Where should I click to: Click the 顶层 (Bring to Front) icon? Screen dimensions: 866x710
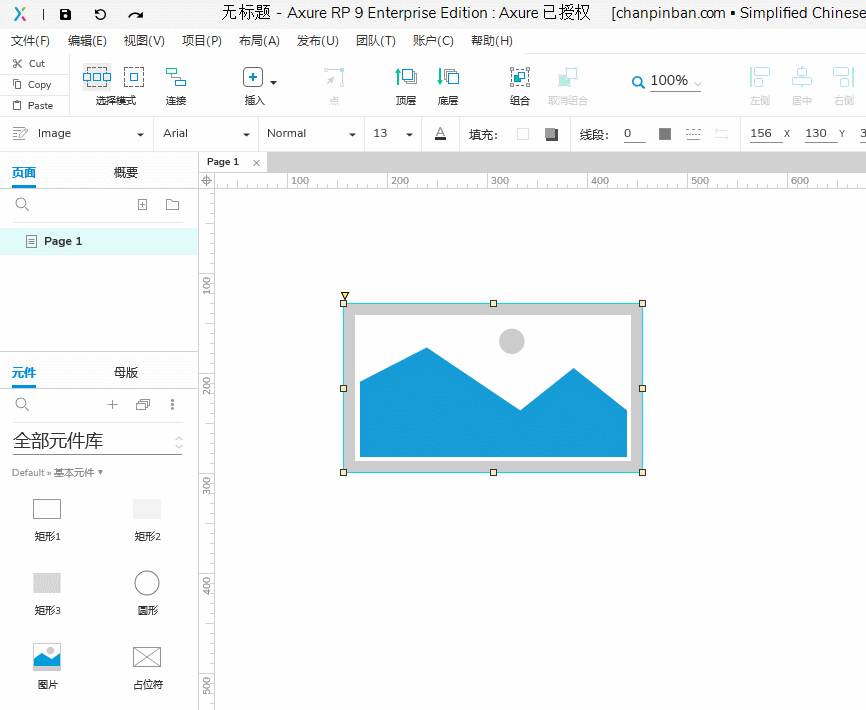[x=406, y=78]
